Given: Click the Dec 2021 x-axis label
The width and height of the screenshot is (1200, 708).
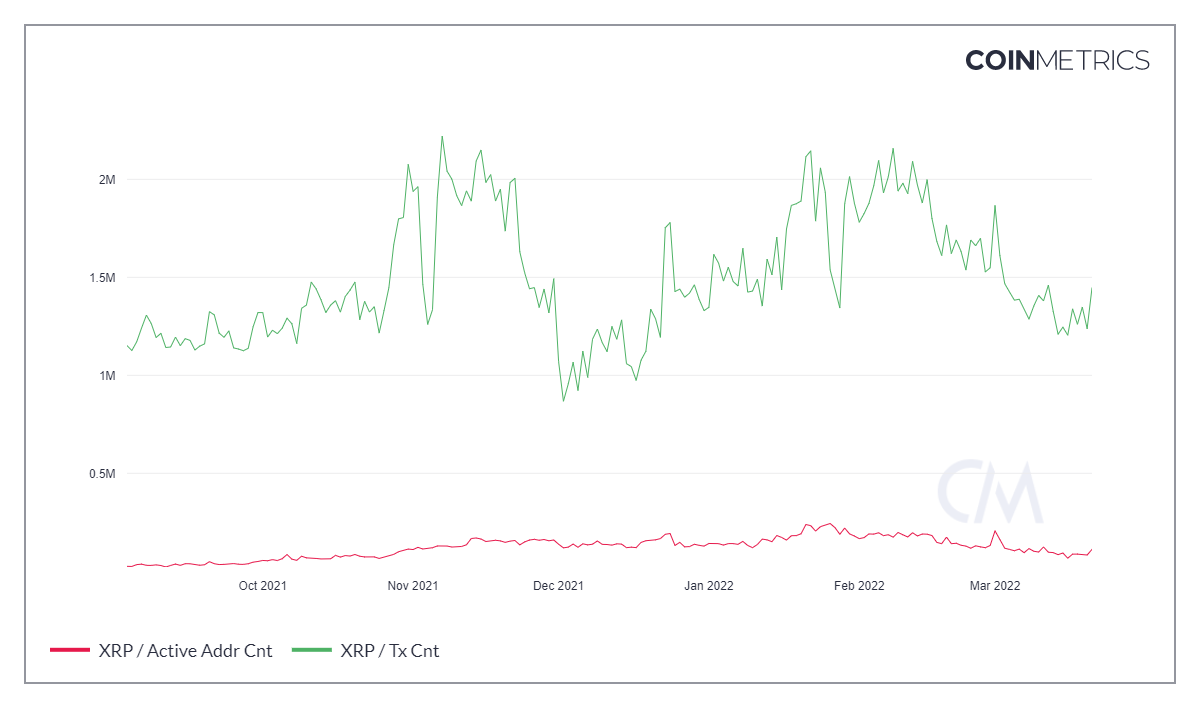Looking at the screenshot, I should 558,586.
